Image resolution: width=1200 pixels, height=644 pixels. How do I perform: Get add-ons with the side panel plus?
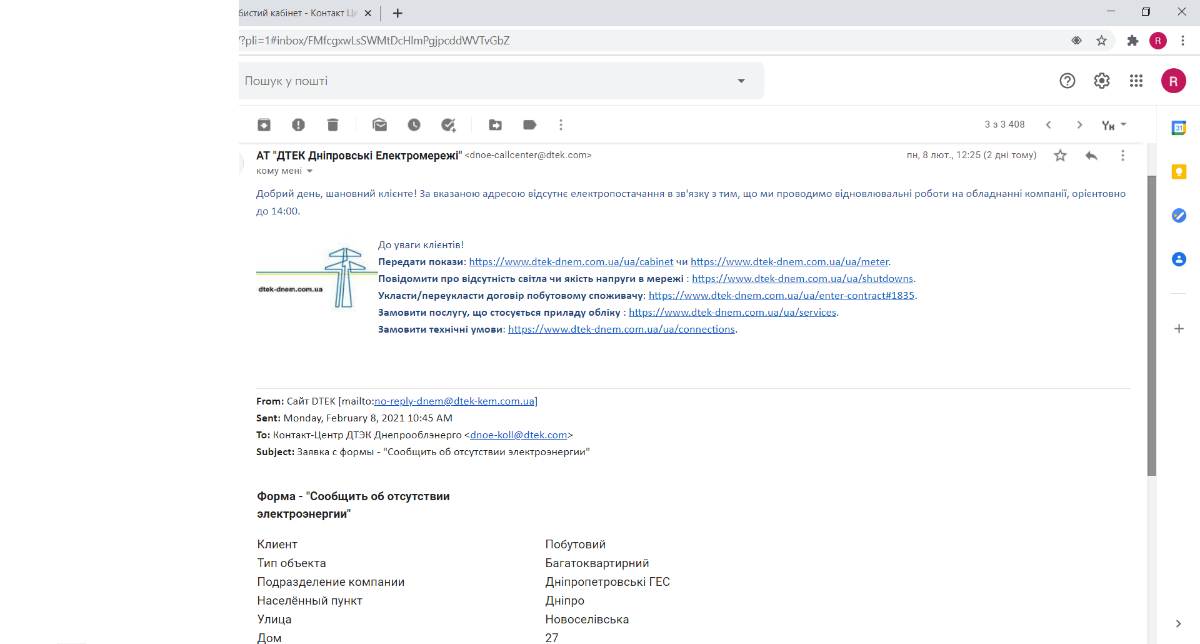1179,328
